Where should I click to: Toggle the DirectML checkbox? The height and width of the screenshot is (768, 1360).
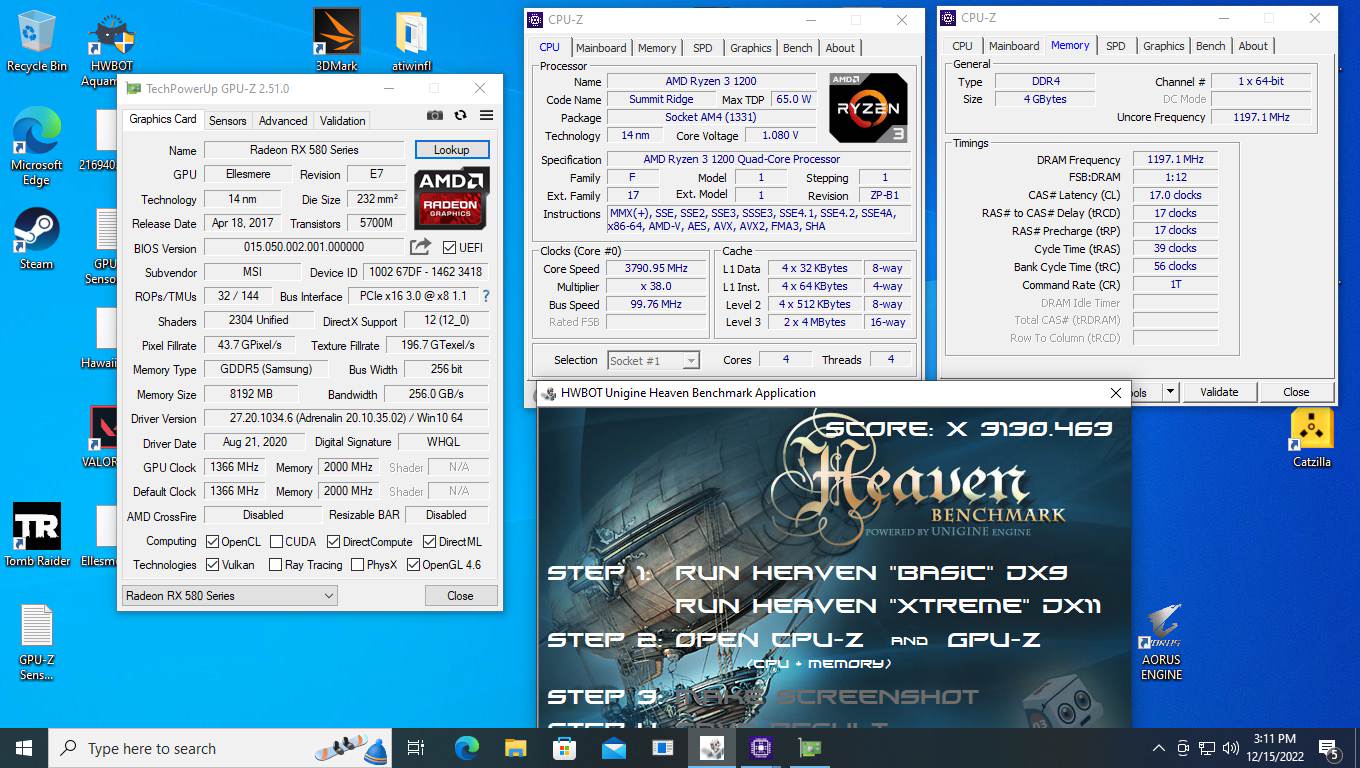[x=429, y=541]
